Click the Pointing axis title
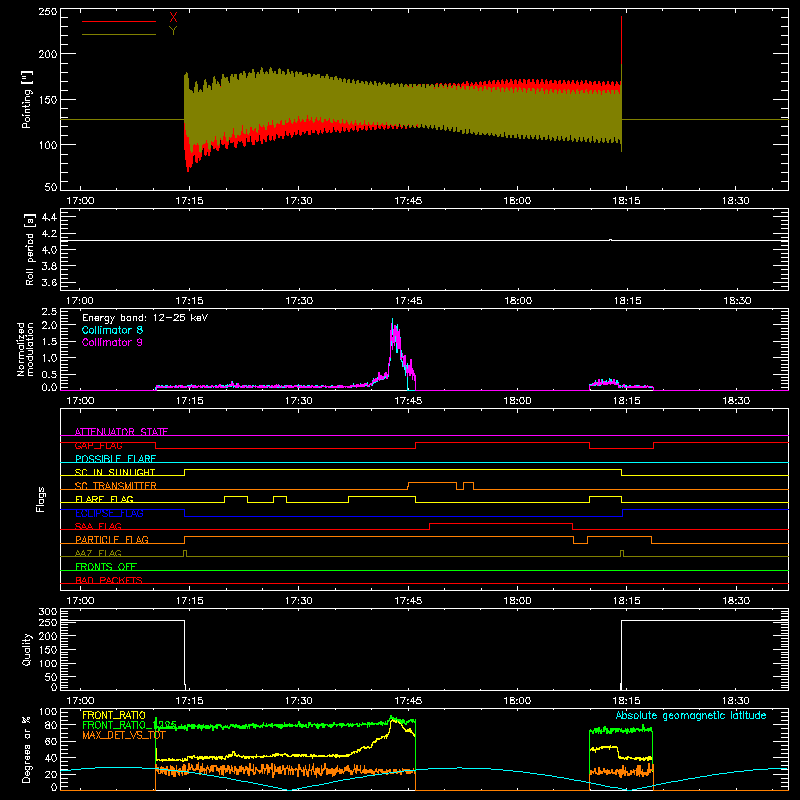 (27, 99)
